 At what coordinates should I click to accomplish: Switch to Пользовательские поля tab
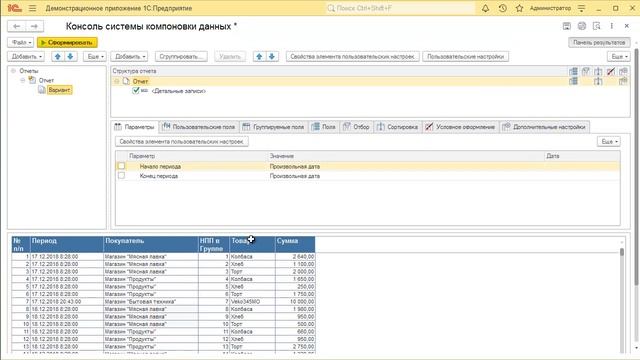(x=199, y=127)
